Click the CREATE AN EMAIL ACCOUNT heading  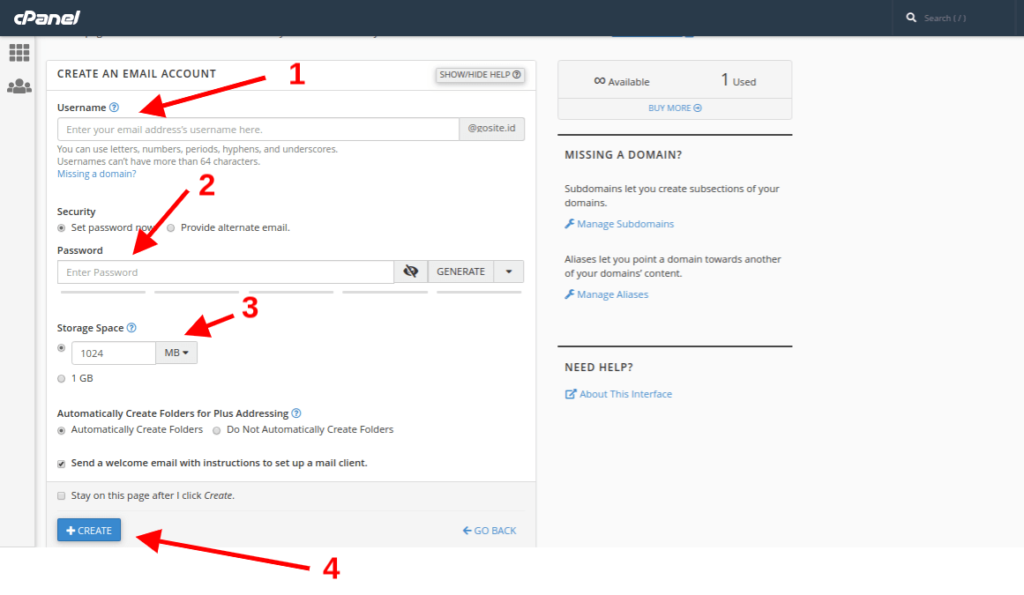click(x=136, y=74)
